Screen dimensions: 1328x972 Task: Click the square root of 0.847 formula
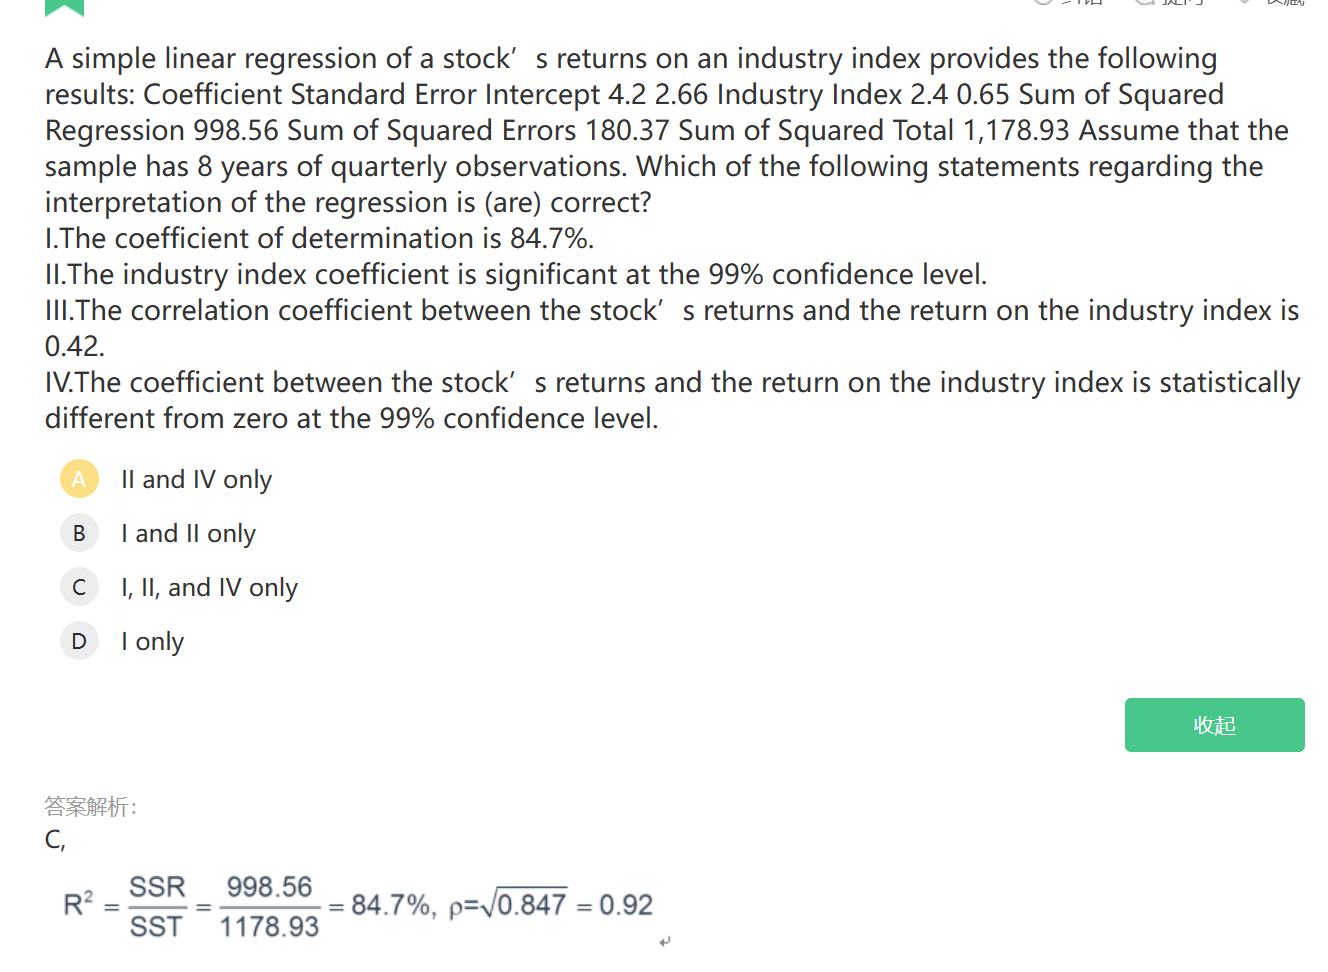(523, 904)
